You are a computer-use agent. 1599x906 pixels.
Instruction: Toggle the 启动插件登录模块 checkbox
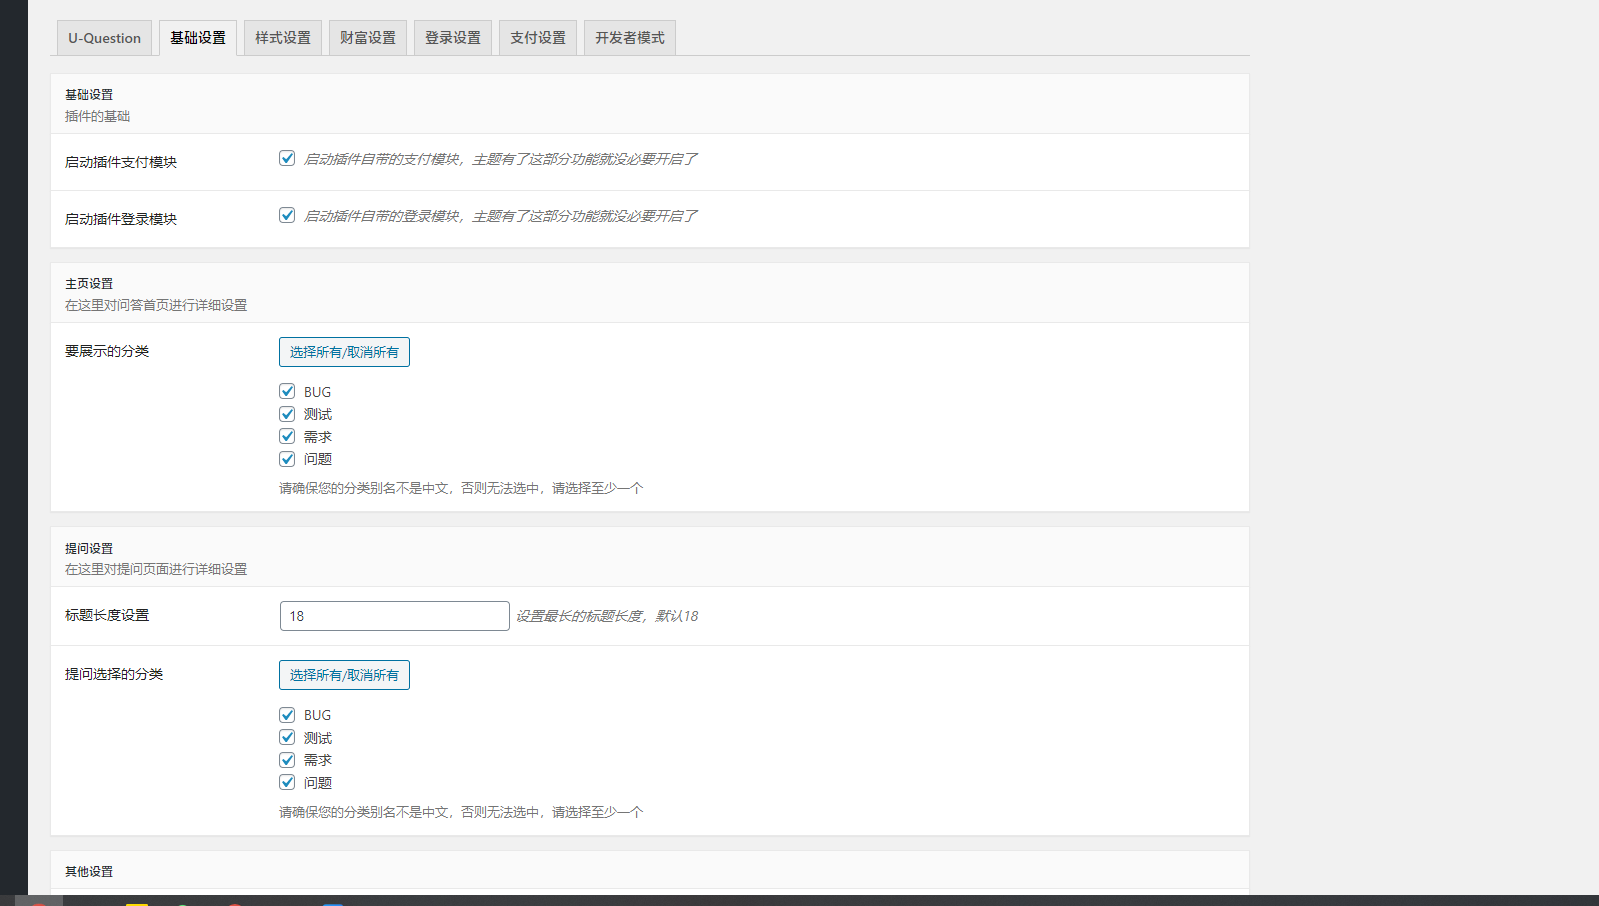point(287,215)
